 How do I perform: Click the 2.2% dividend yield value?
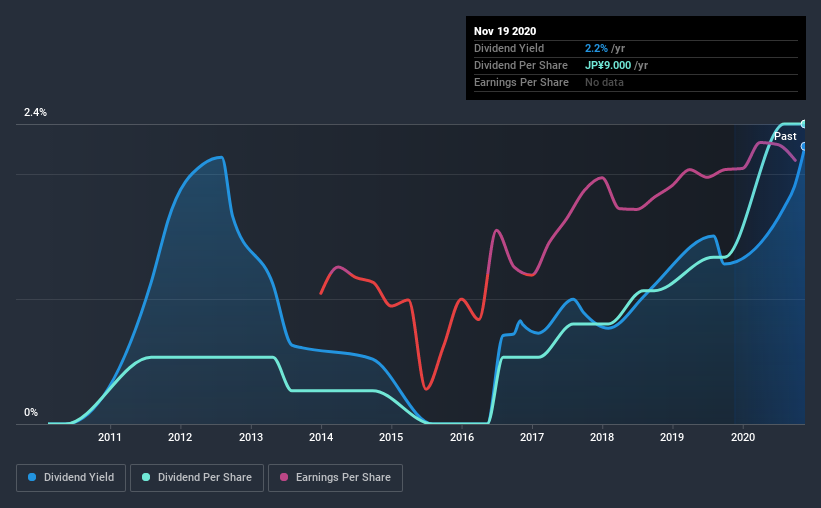(x=596, y=48)
